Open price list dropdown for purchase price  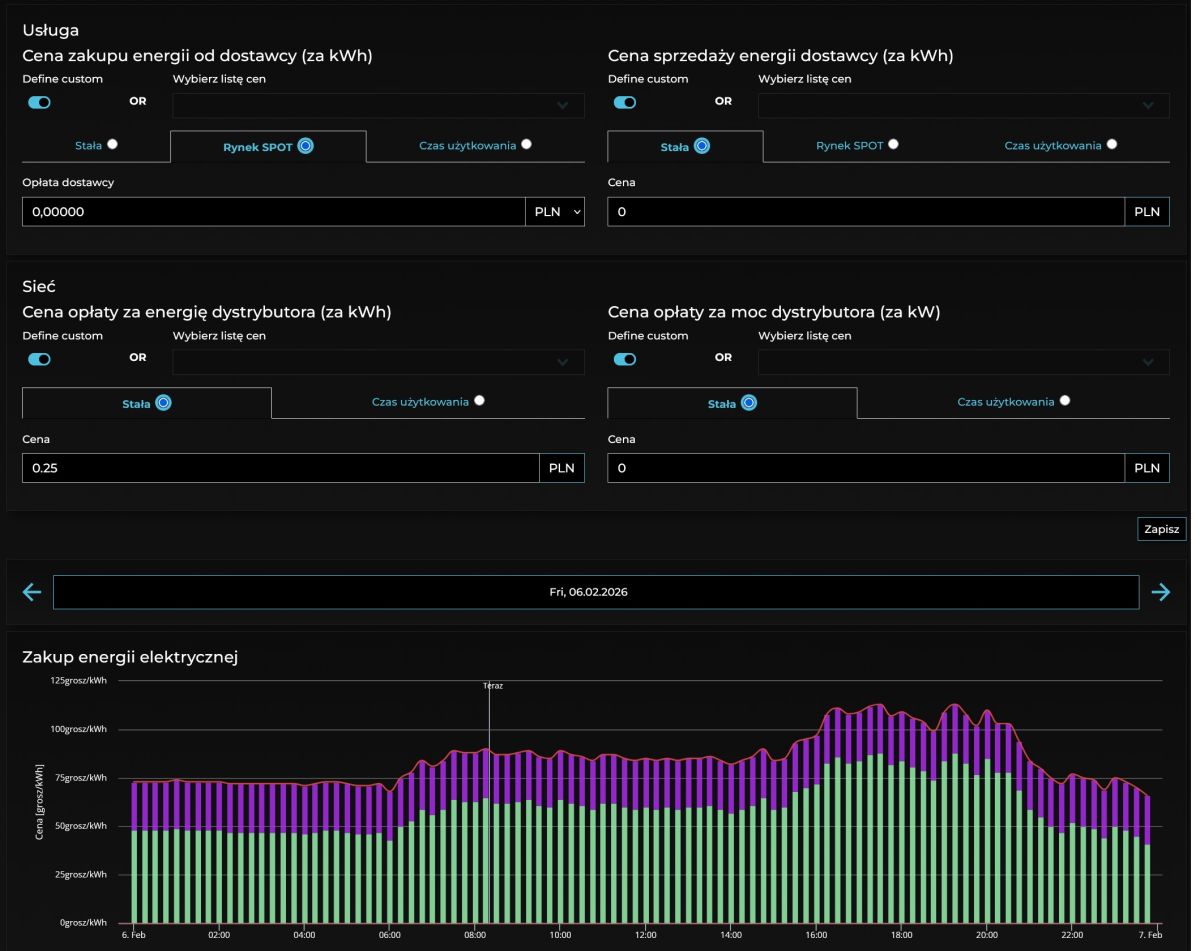(378, 105)
